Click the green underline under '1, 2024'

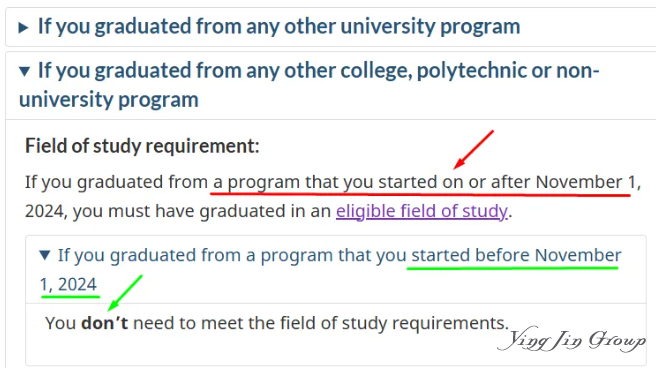(x=70, y=296)
